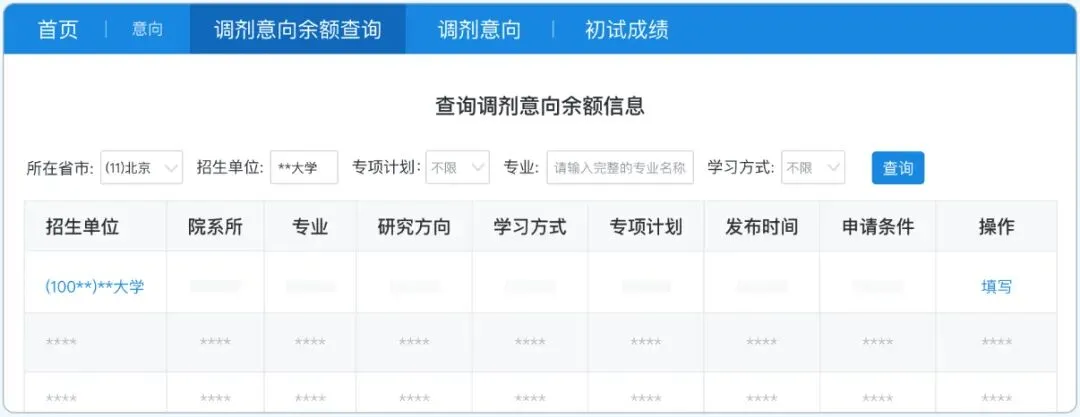Open the (100**)**大学 link
The height and width of the screenshot is (417, 1080).
point(94,287)
